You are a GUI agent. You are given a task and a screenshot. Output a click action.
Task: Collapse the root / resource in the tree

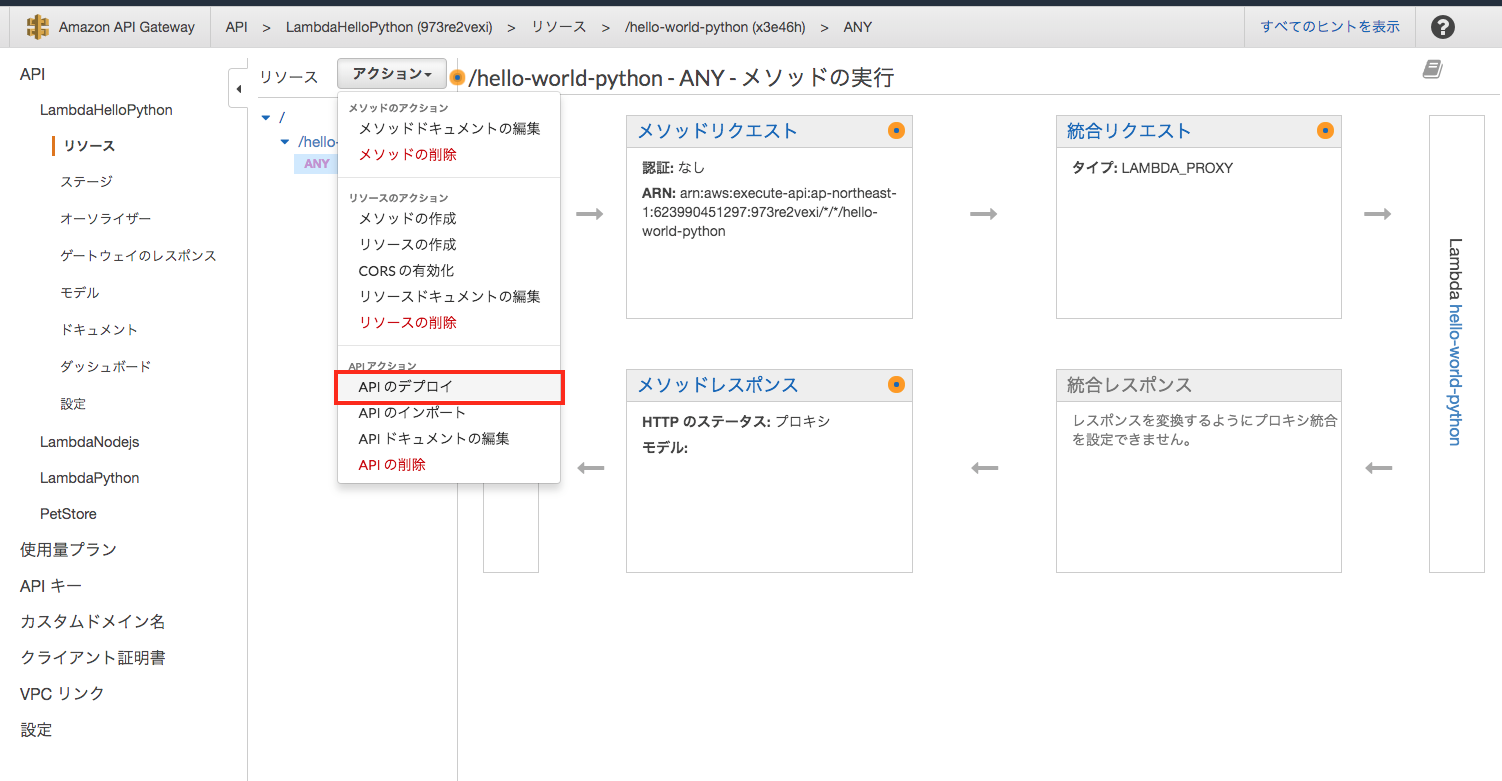[x=266, y=116]
